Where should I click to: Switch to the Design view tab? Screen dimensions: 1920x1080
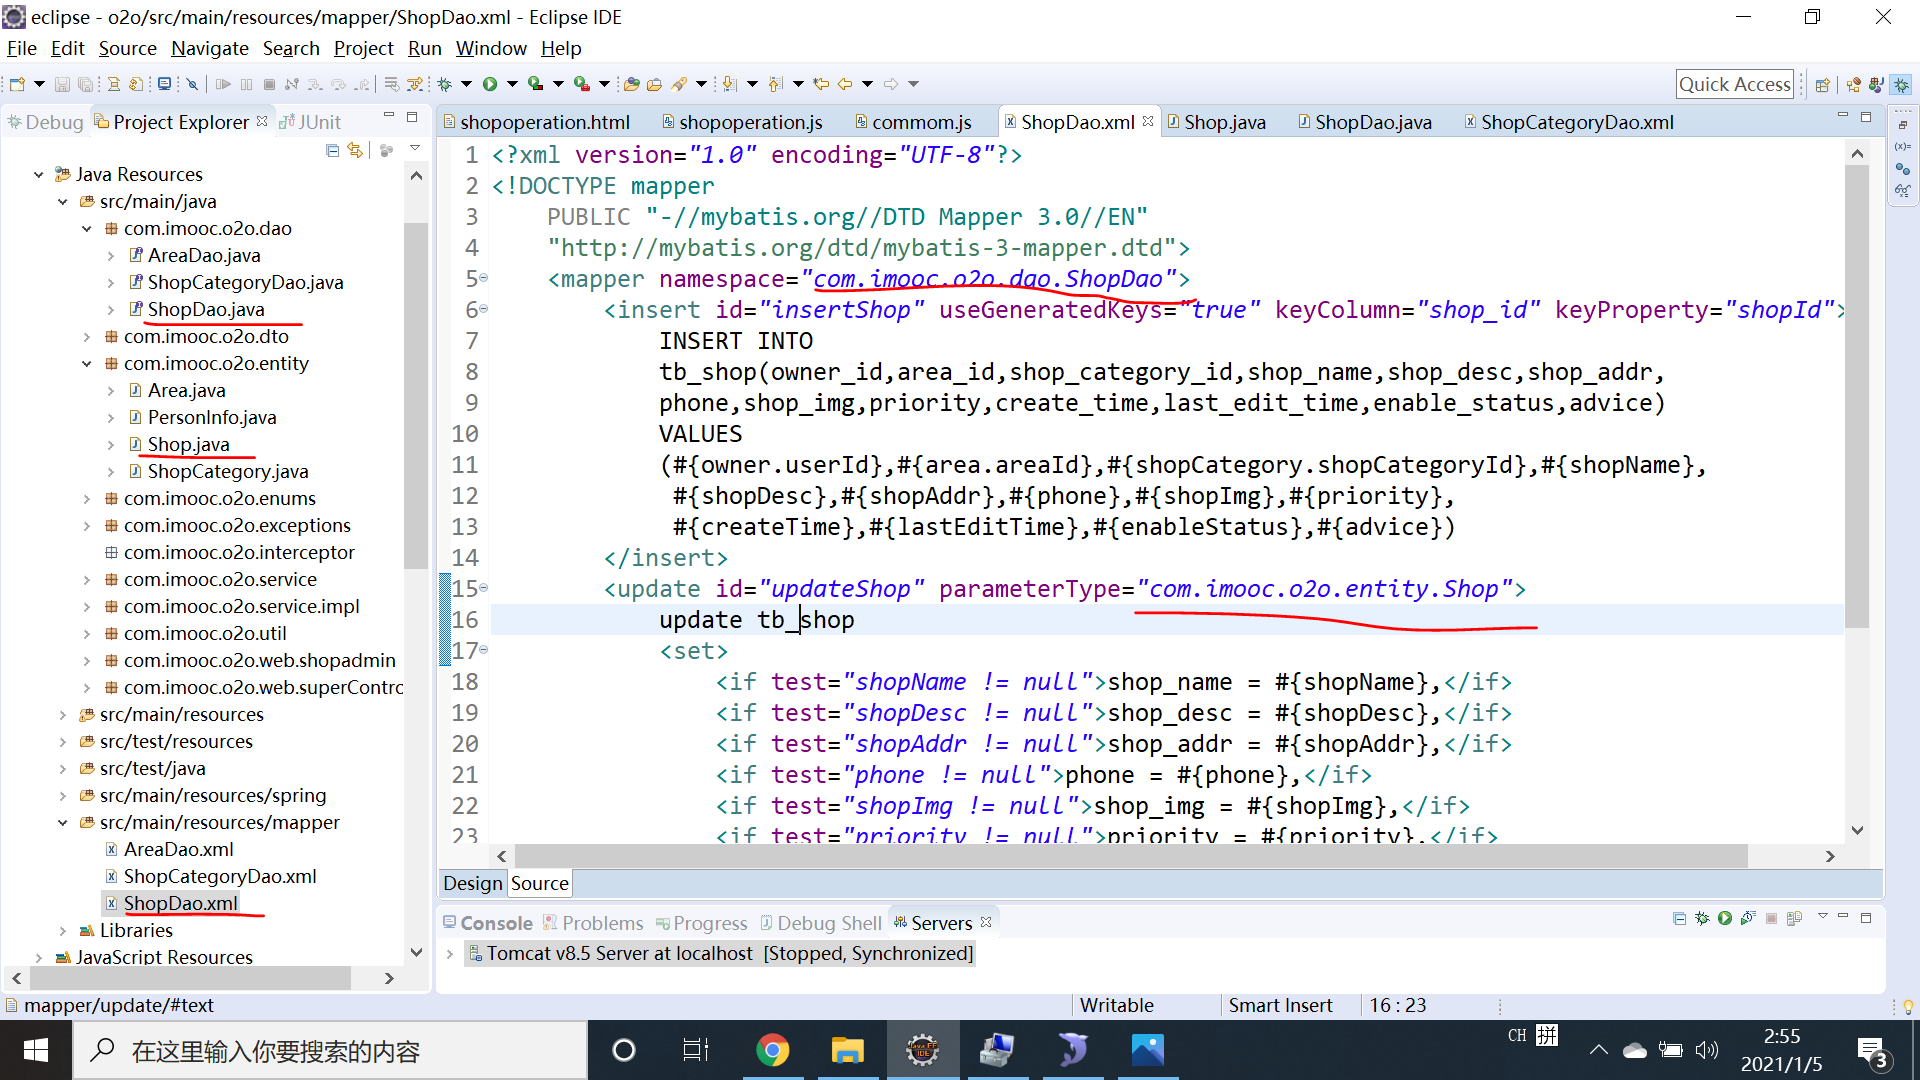(472, 883)
